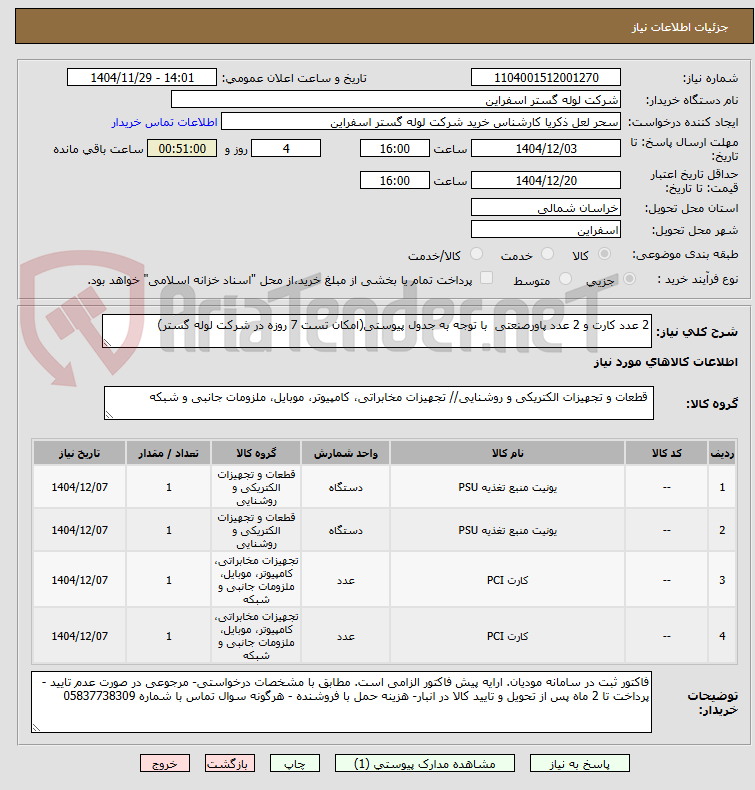Click the شماره نیاز field 1104001512001270

click(x=545, y=78)
